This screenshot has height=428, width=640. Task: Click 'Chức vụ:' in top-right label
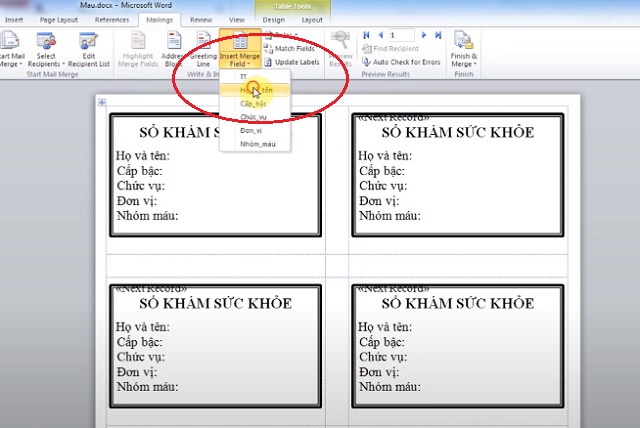[383, 186]
